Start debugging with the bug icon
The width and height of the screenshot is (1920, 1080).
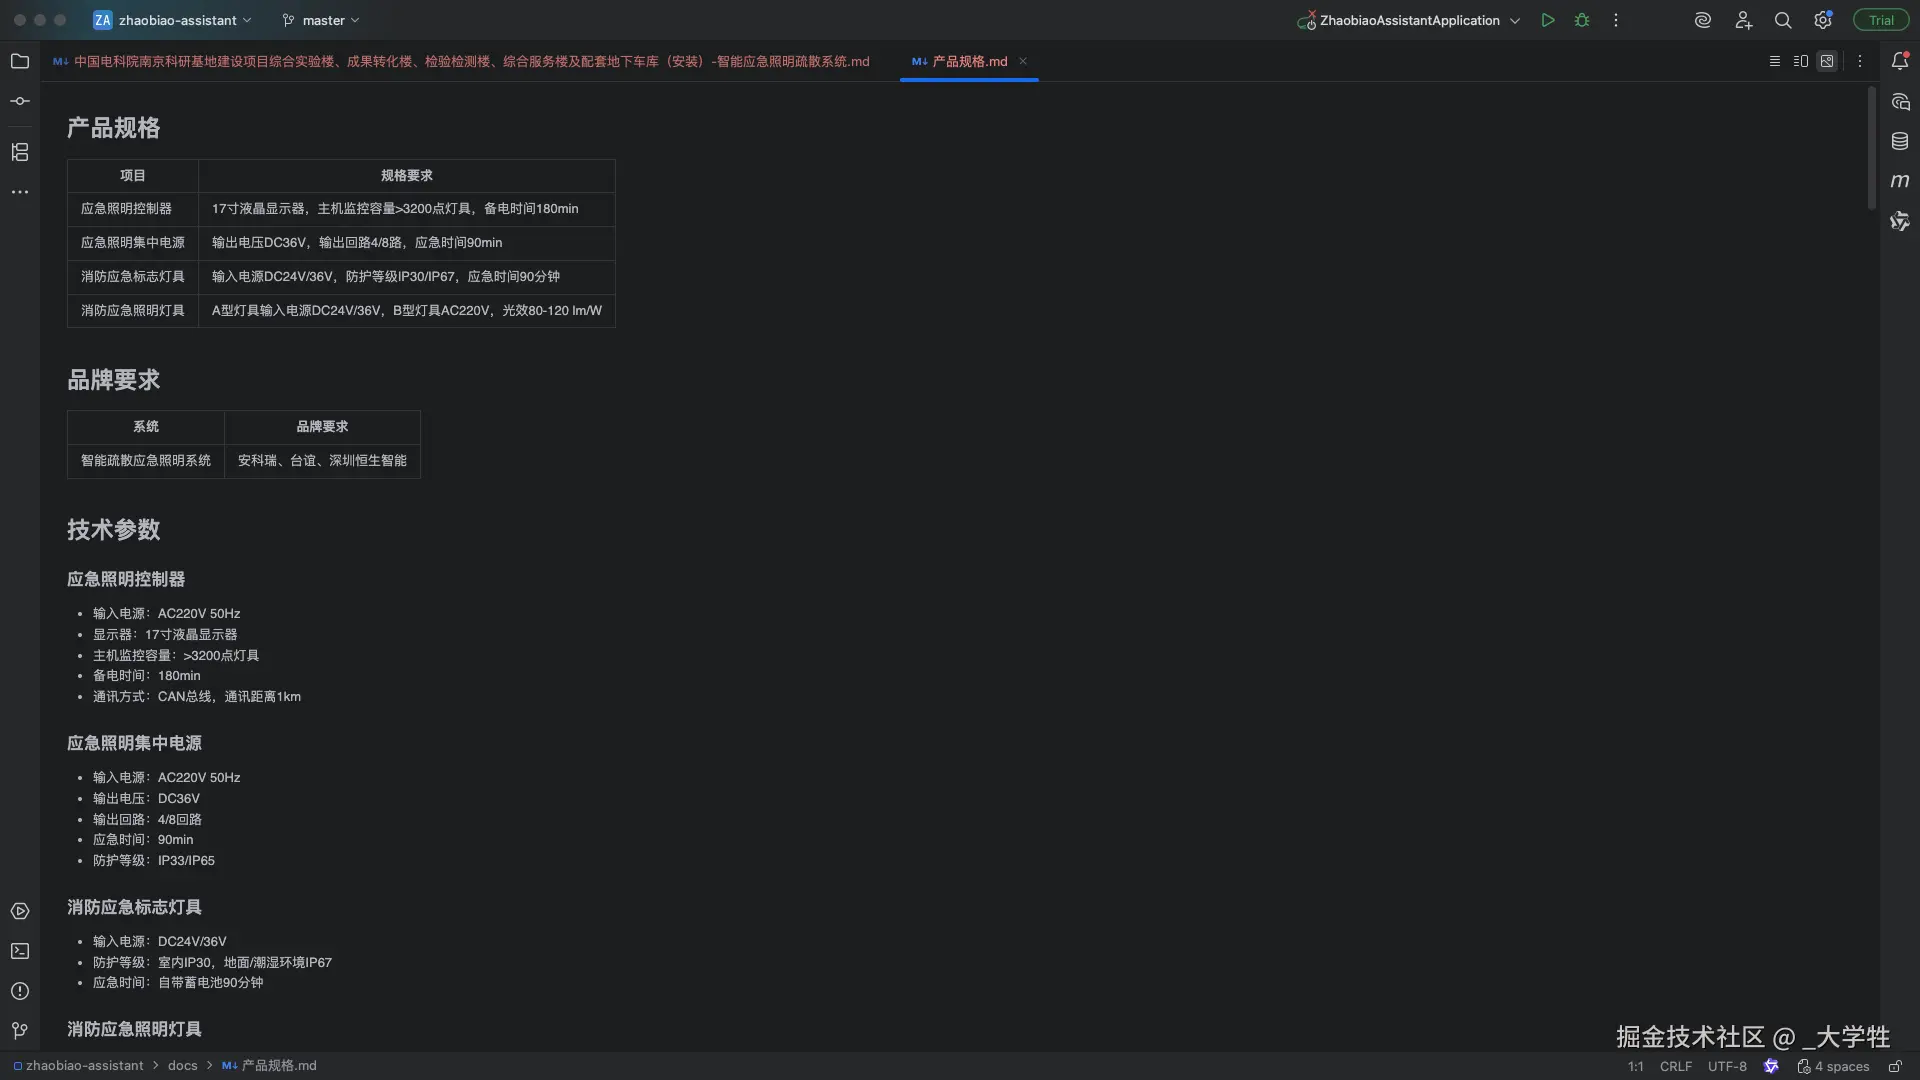1582,20
